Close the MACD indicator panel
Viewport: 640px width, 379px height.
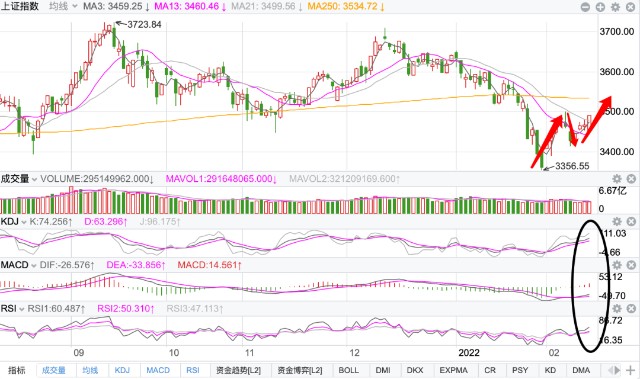click(631, 265)
